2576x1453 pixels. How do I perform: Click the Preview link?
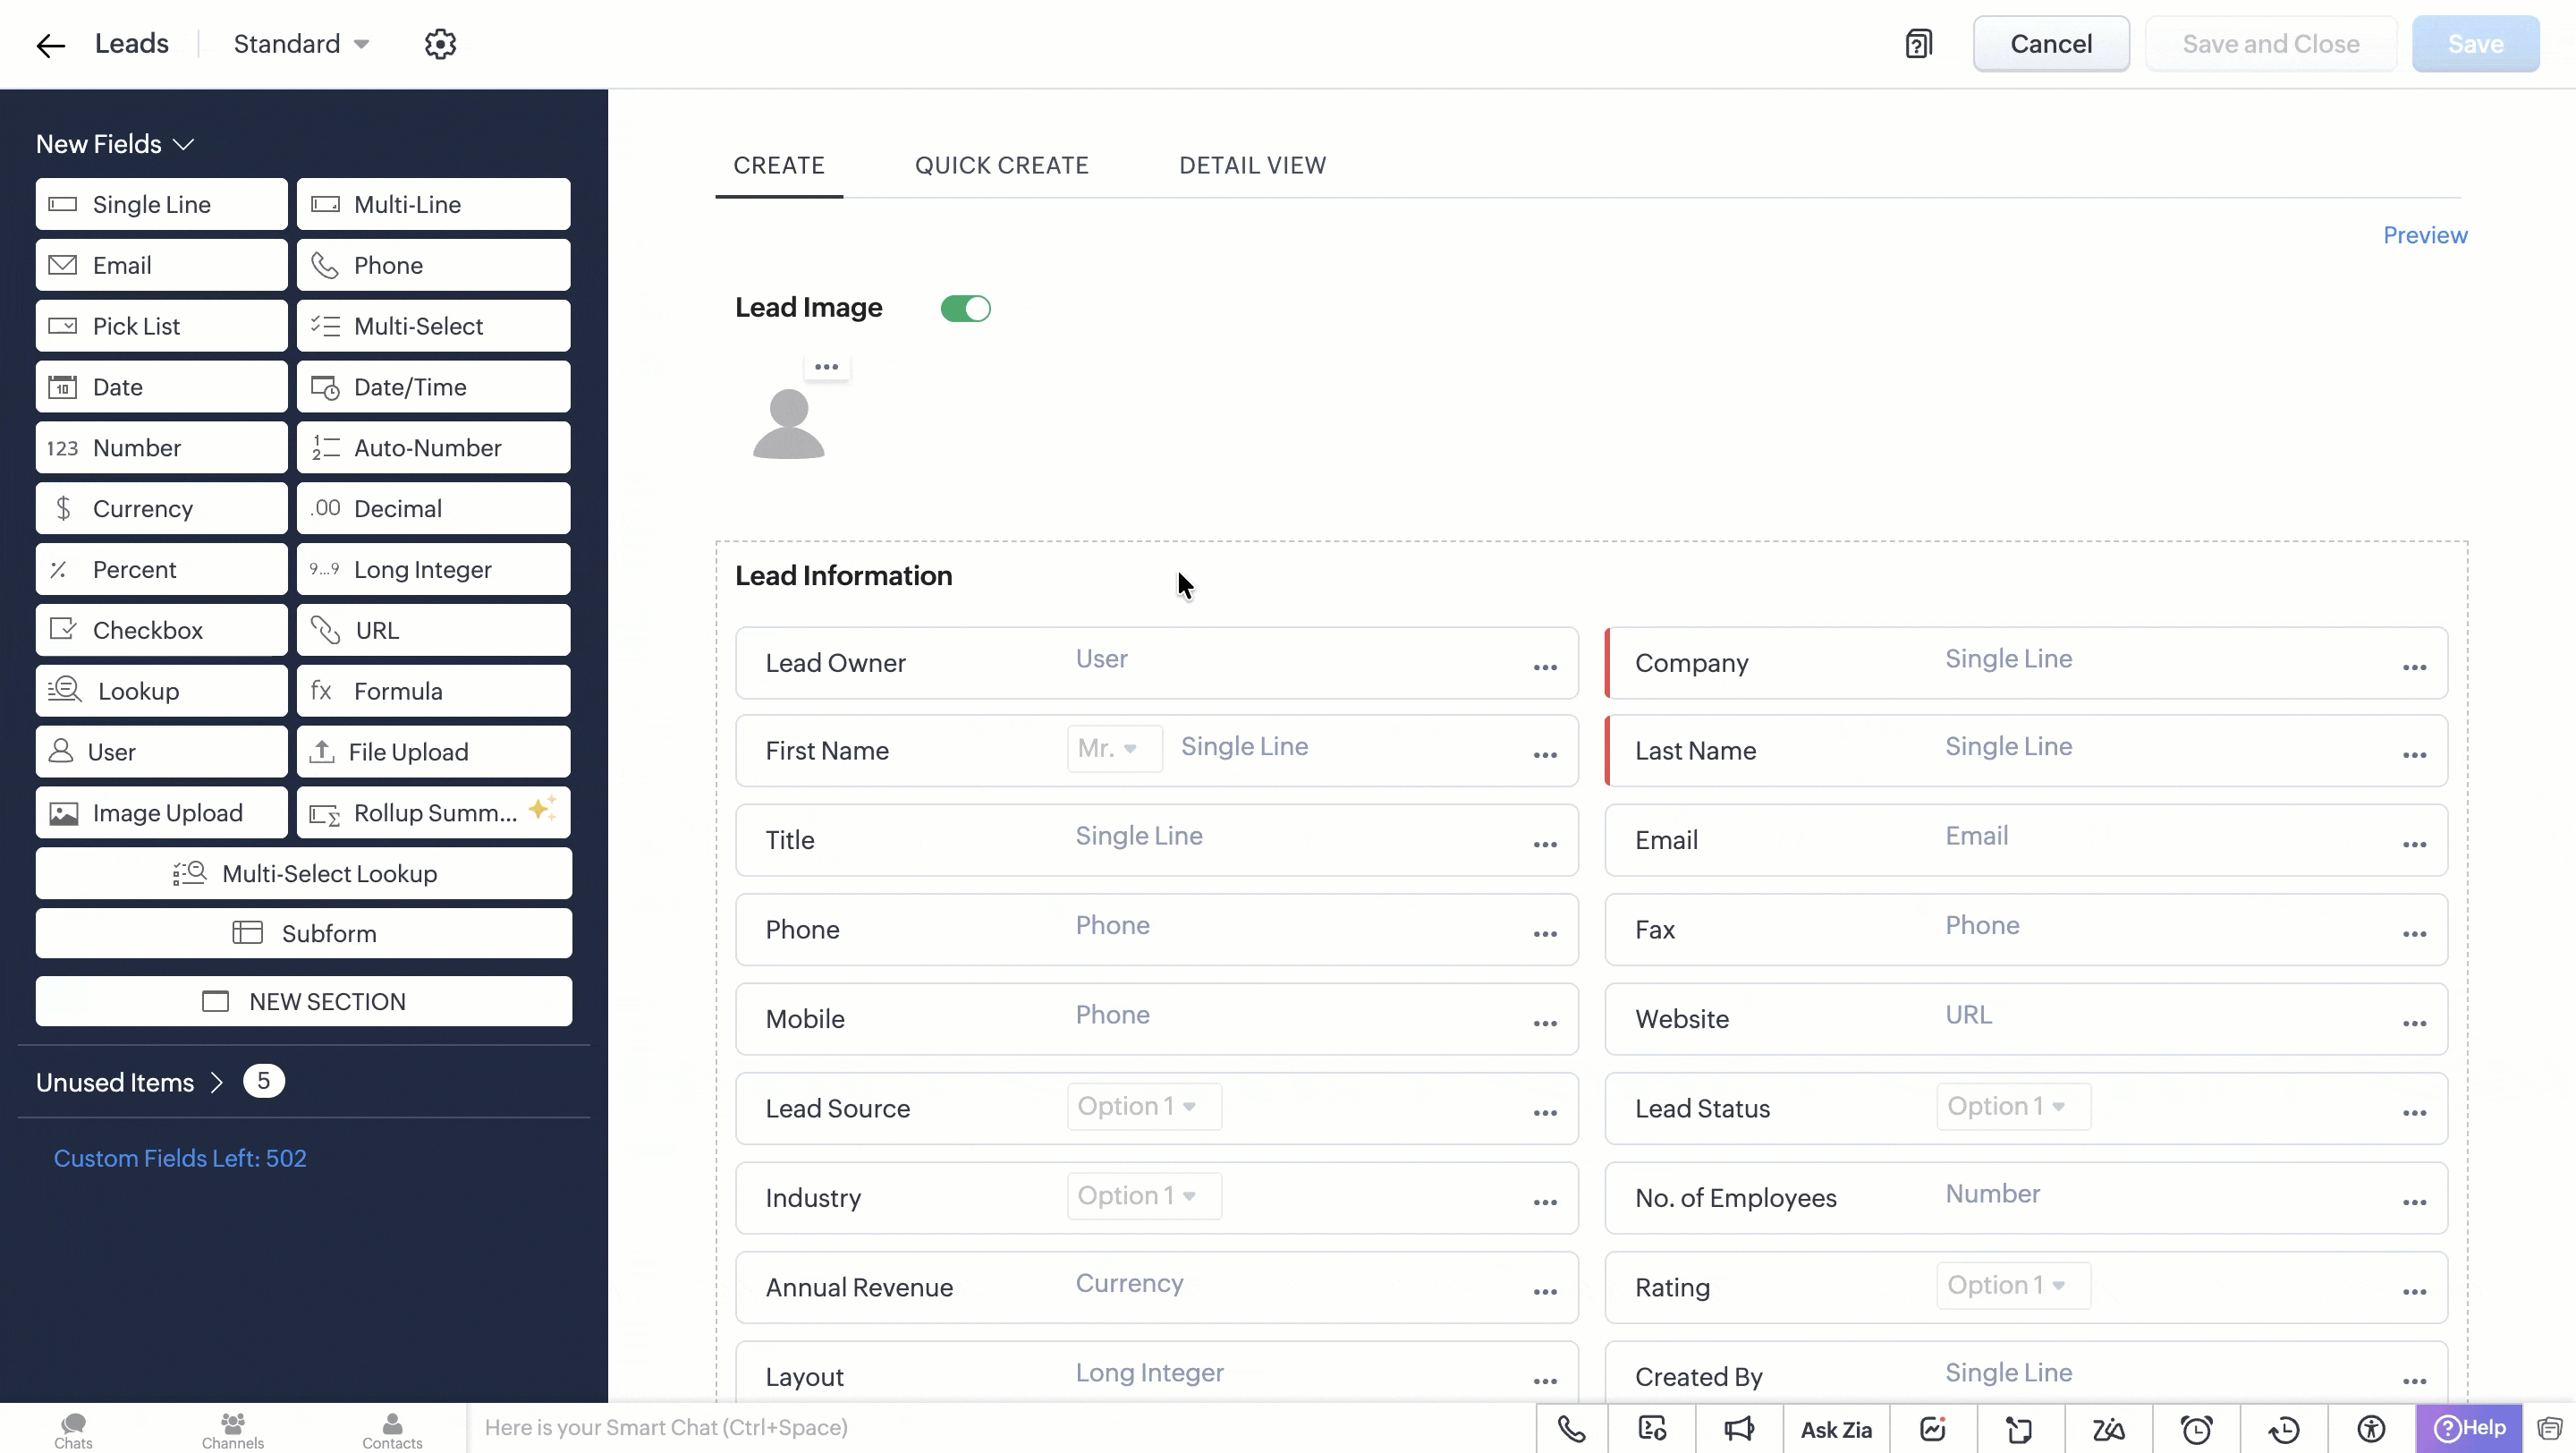click(x=2424, y=235)
